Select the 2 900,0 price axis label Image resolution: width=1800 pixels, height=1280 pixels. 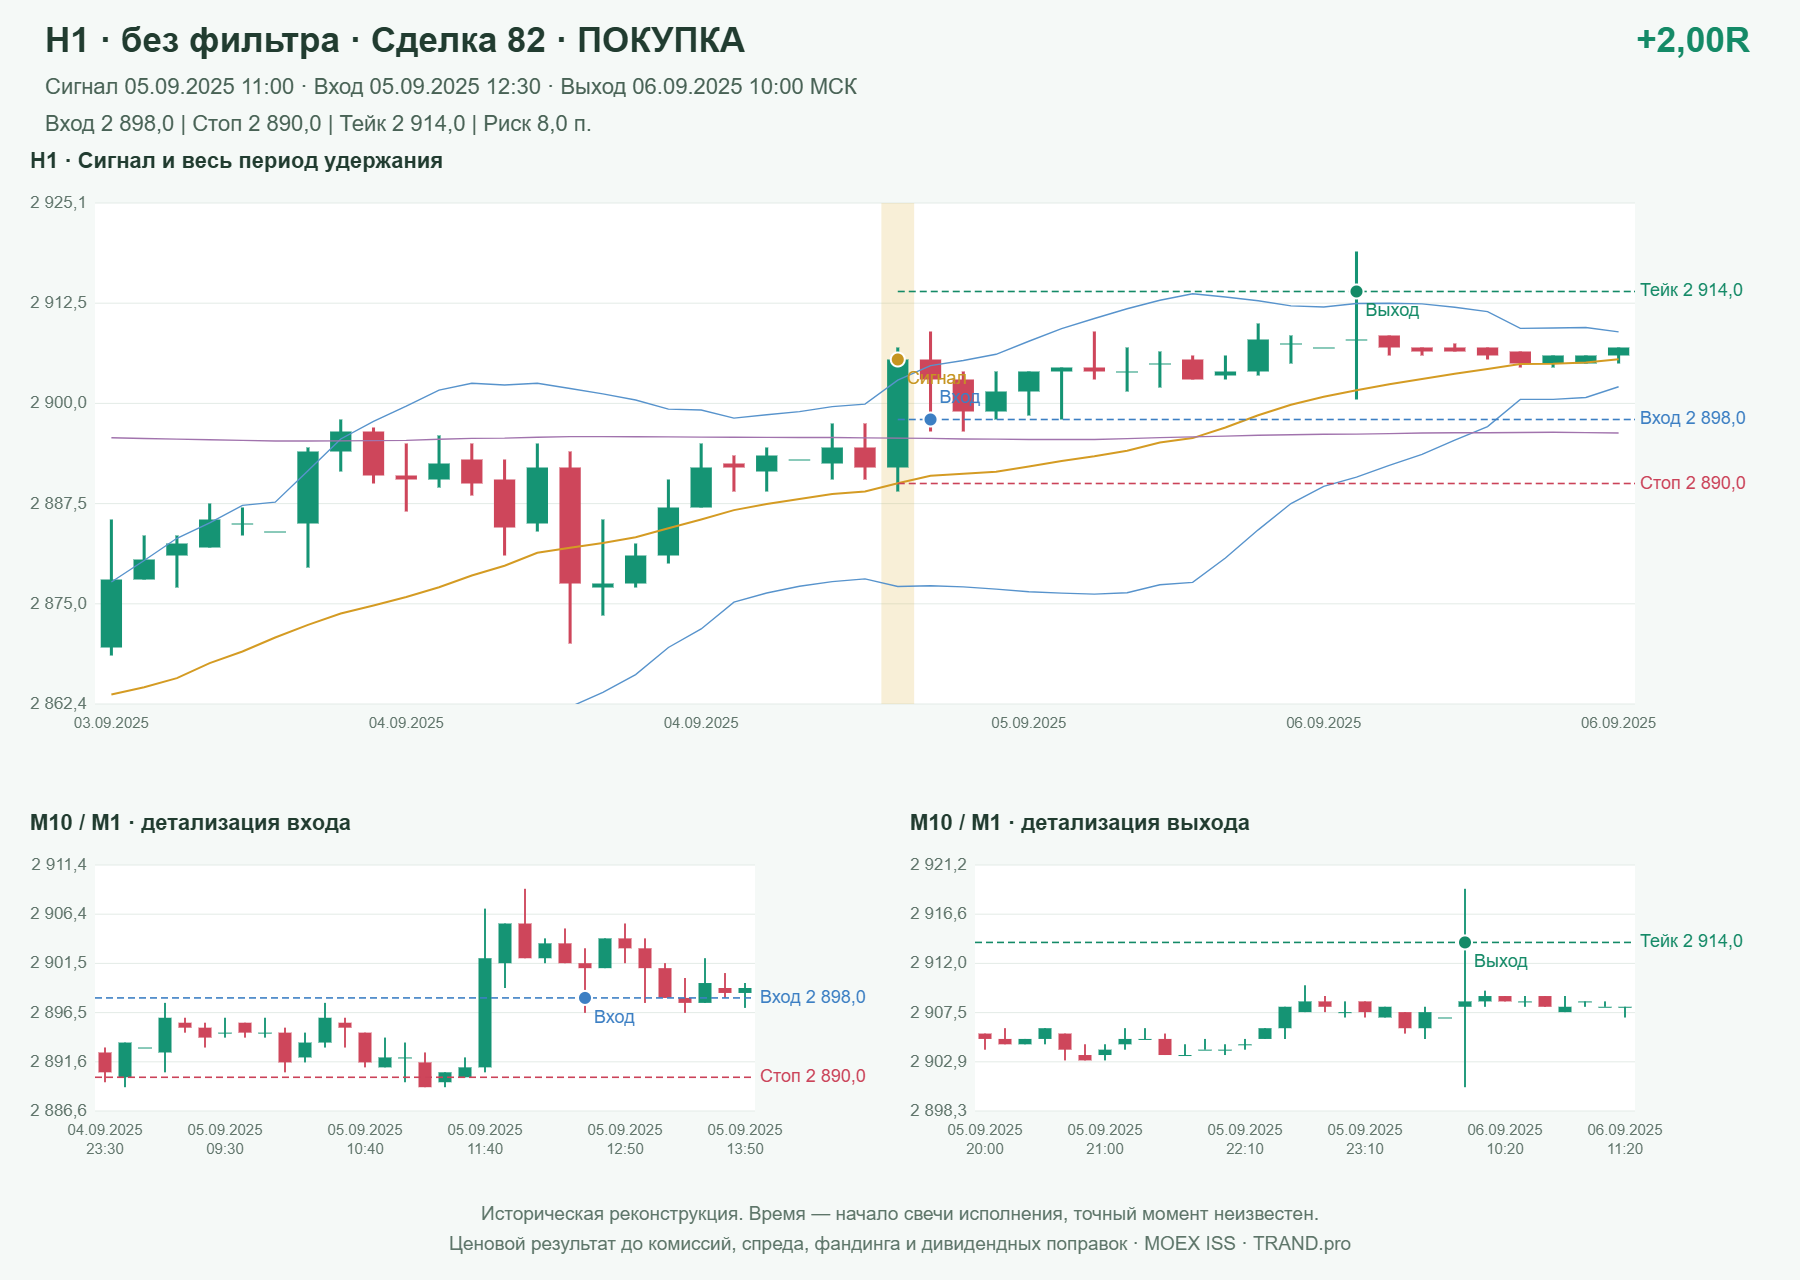coord(58,403)
